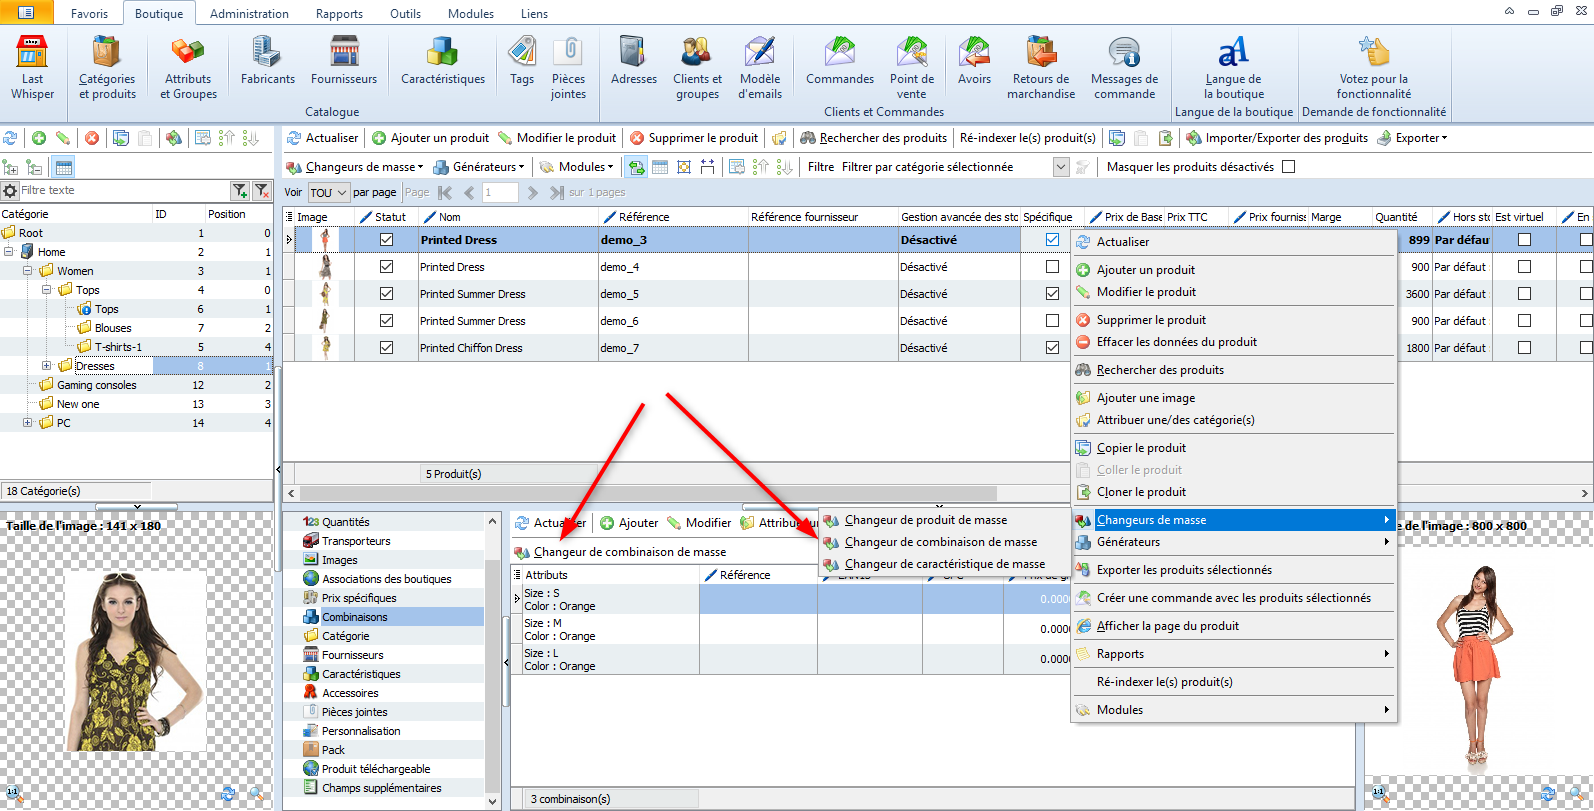Select Combinaisons in product side list
The width and height of the screenshot is (1594, 811).
(392, 617)
